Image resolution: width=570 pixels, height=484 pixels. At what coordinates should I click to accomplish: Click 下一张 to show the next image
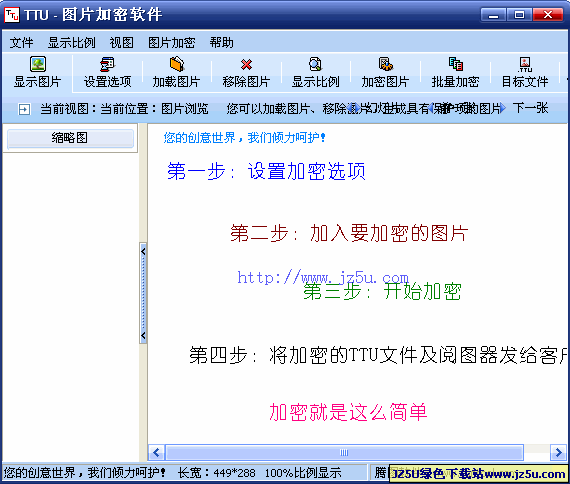pyautogui.click(x=530, y=108)
